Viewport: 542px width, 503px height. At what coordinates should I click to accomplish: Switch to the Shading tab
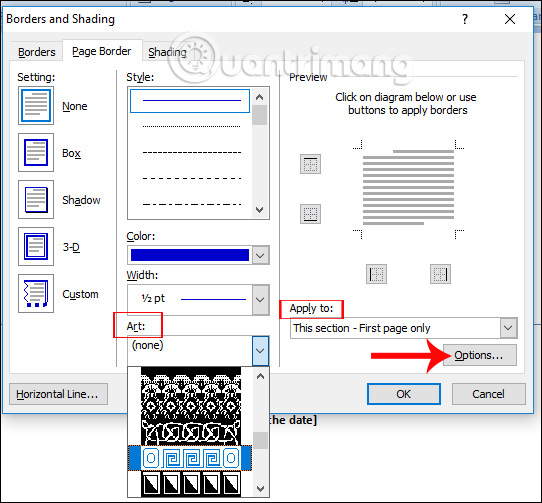pos(167,52)
